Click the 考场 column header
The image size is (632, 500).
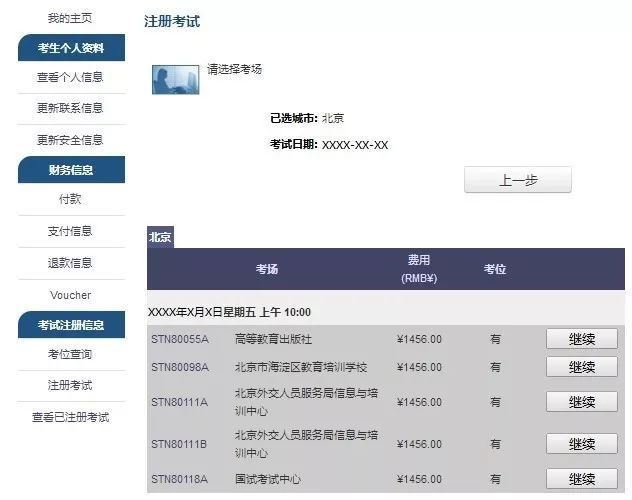pyautogui.click(x=267, y=269)
